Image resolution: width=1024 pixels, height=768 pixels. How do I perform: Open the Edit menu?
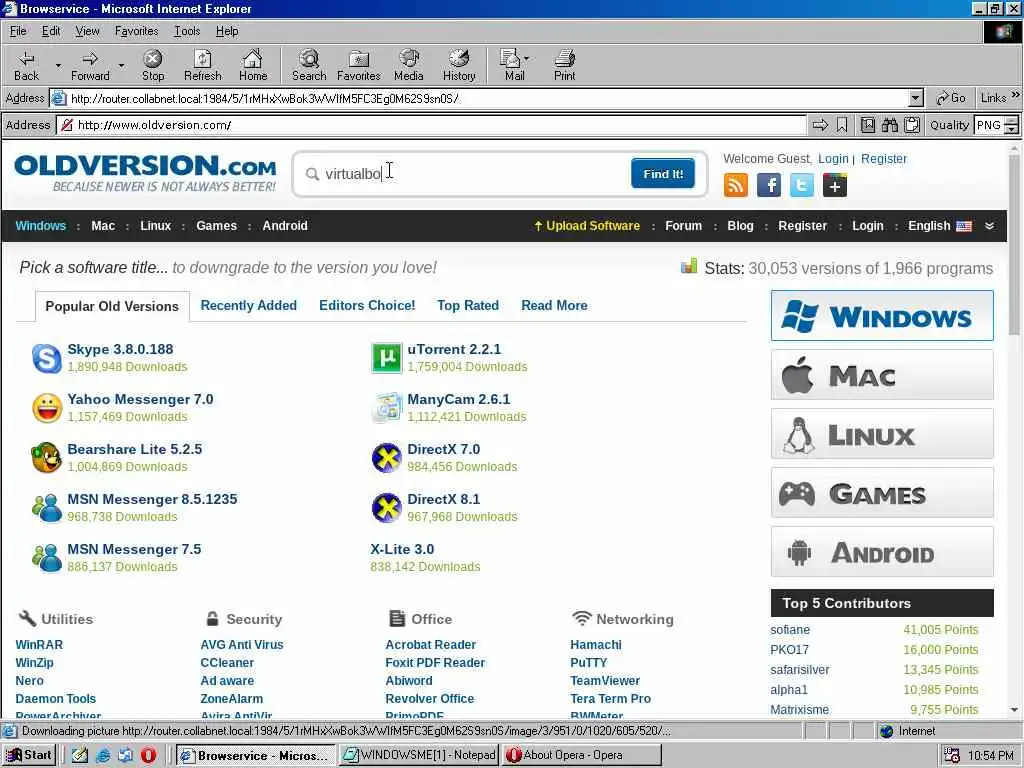tap(51, 31)
